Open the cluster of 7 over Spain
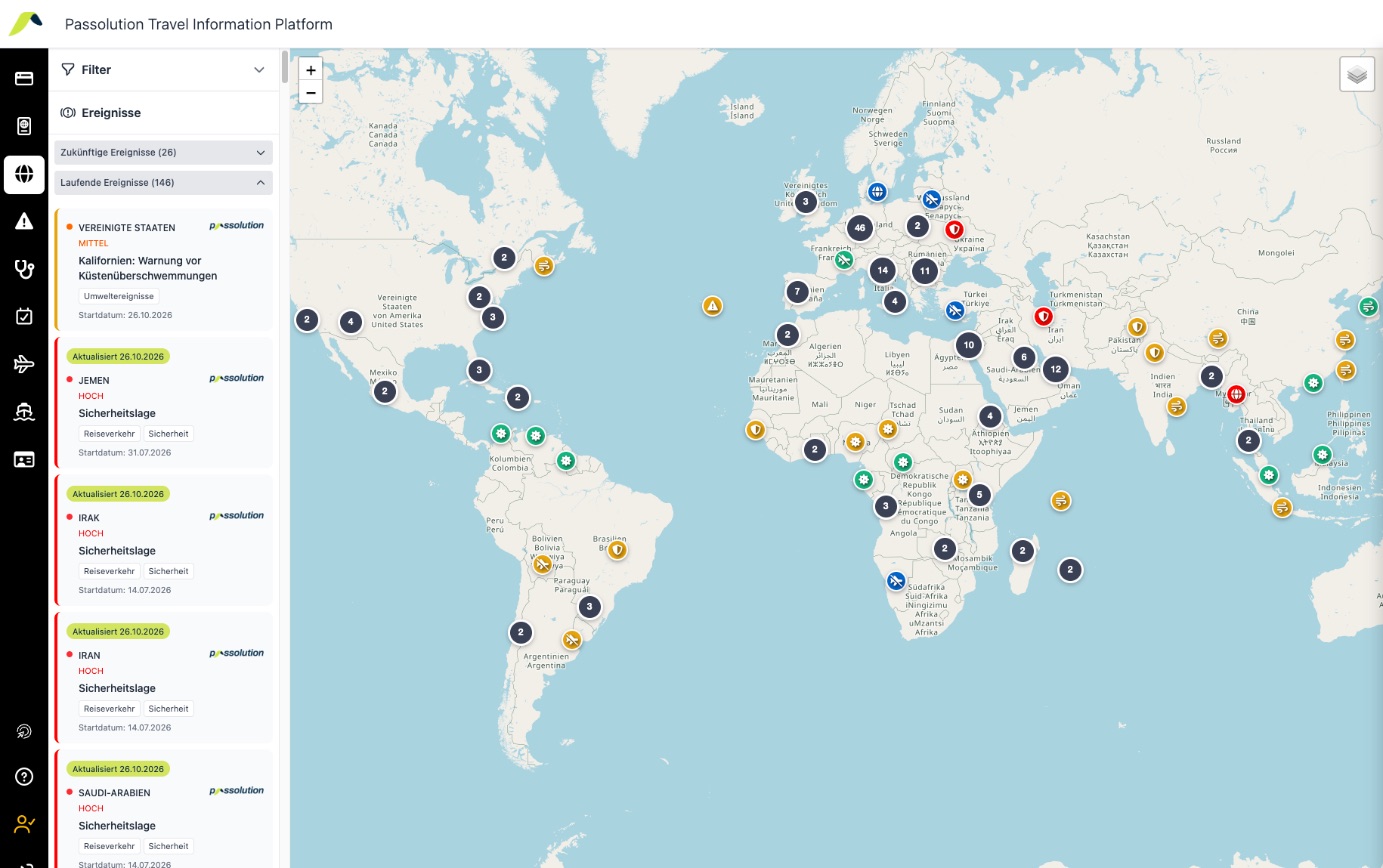 (x=797, y=292)
